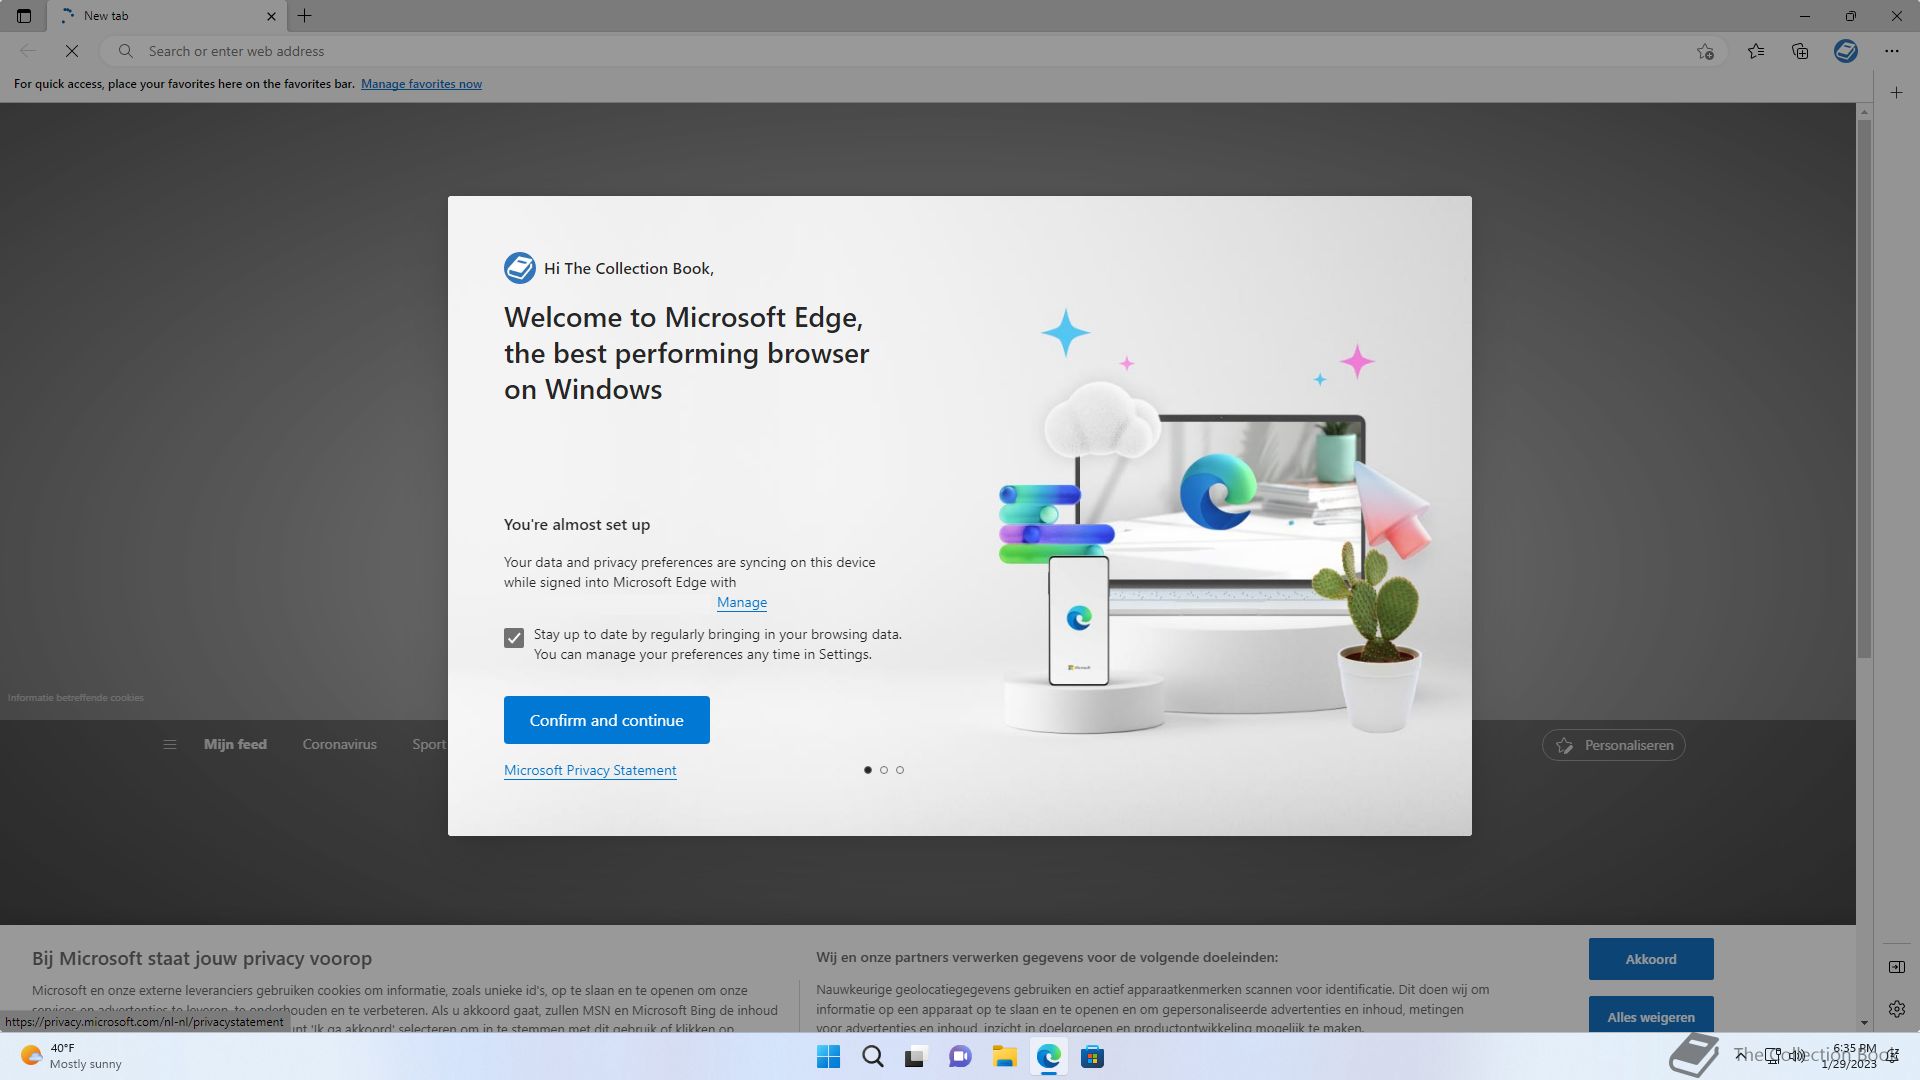Open Settings and more ellipsis menu

coord(1892,51)
